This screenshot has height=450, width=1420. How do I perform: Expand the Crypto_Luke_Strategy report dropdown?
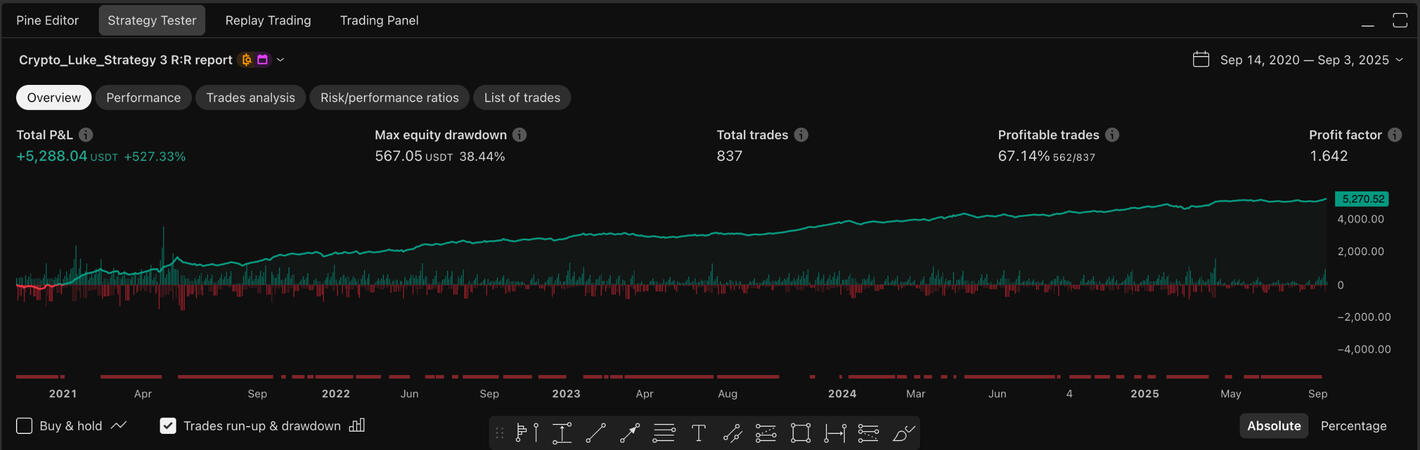[280, 60]
